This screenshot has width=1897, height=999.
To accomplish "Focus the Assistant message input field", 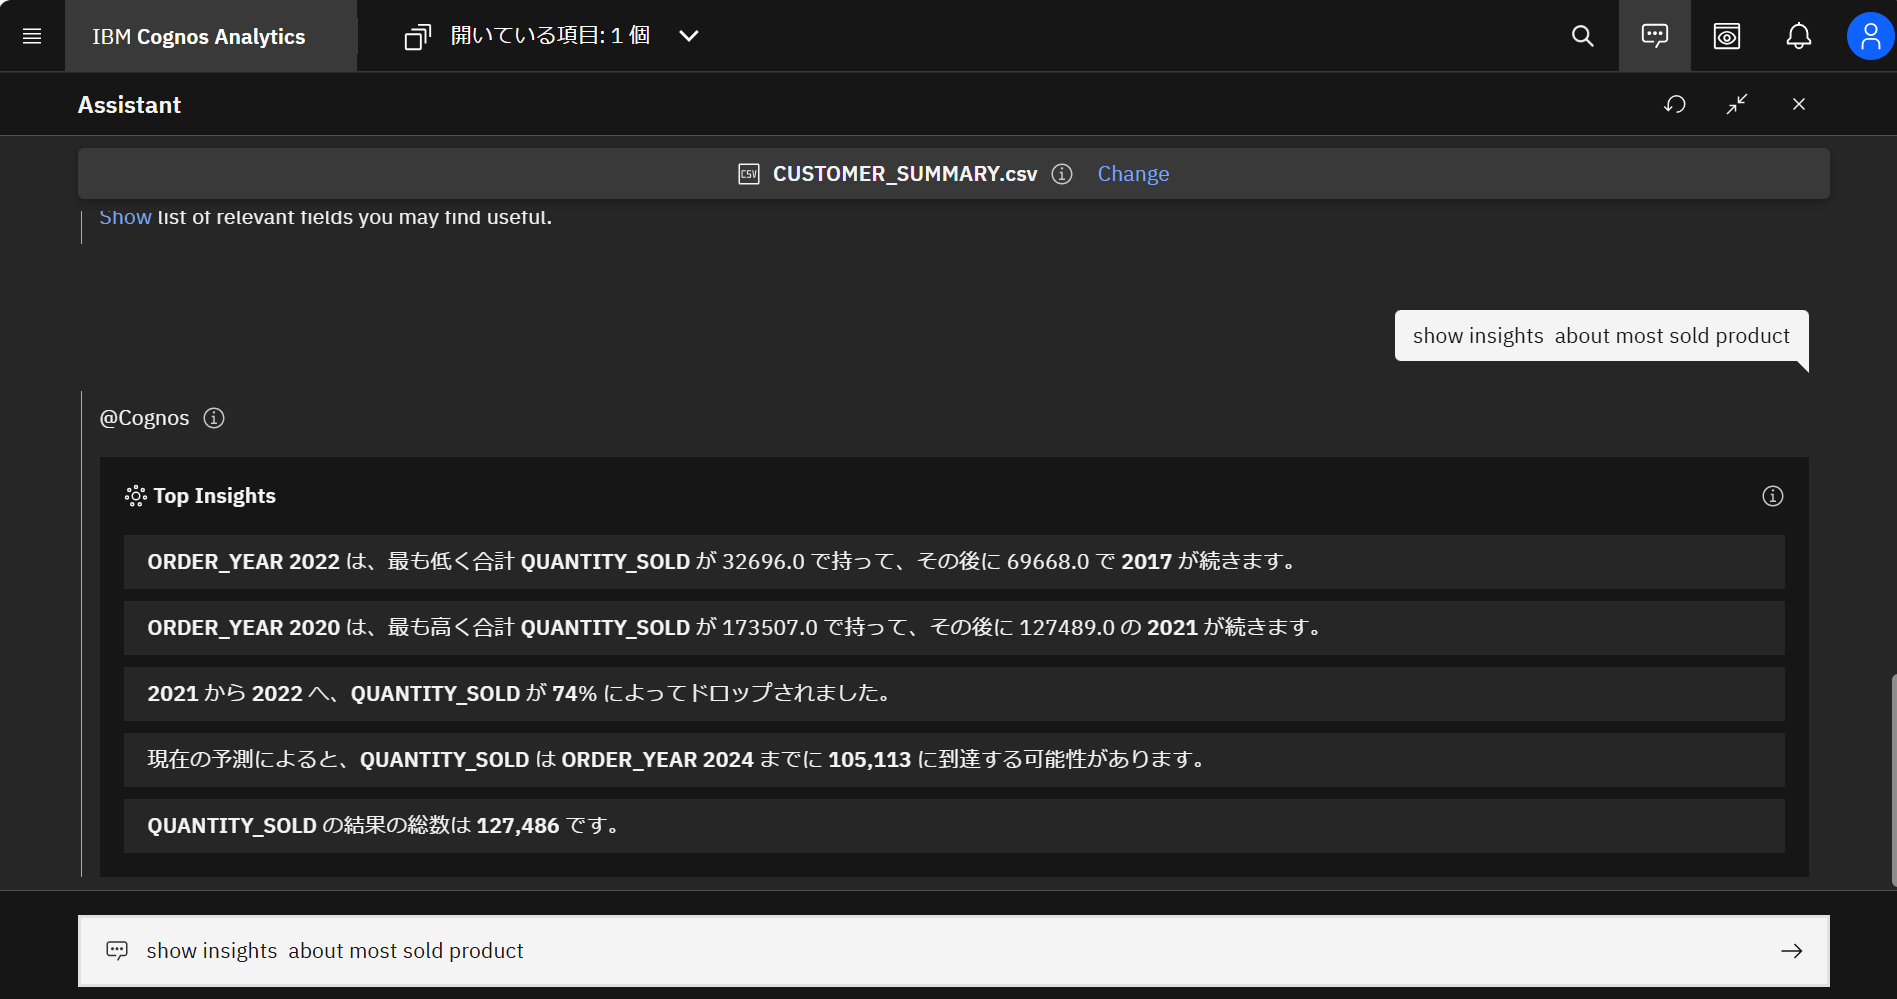I will [954, 951].
